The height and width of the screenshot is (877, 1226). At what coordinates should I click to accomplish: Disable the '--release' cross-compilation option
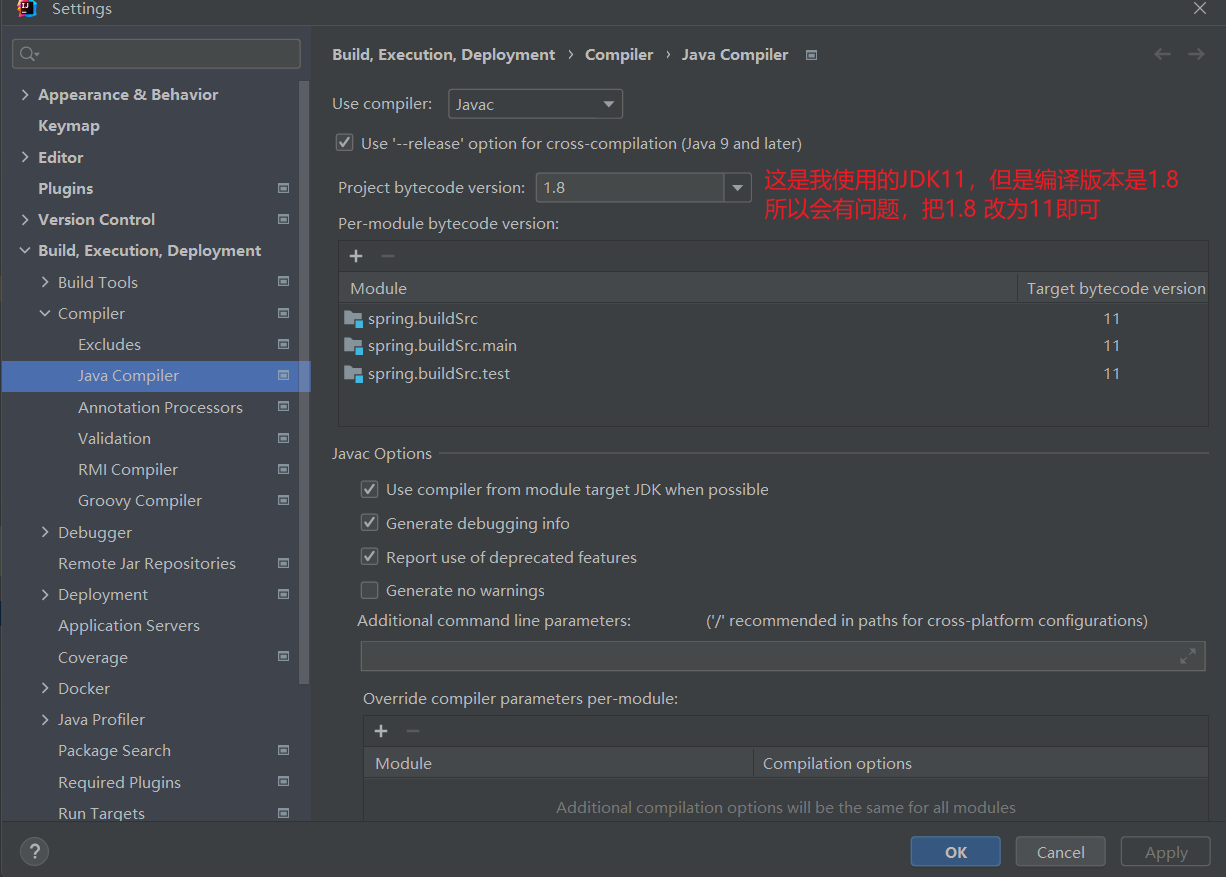(x=345, y=144)
